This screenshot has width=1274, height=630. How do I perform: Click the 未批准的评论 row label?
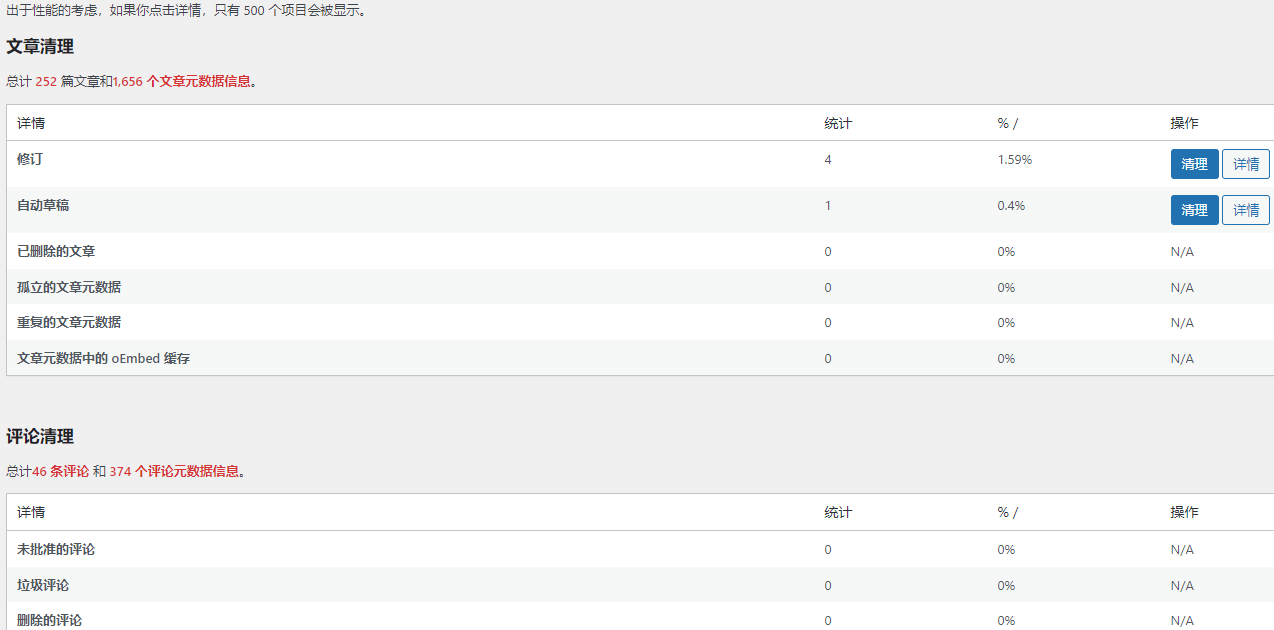pyautogui.click(x=56, y=549)
